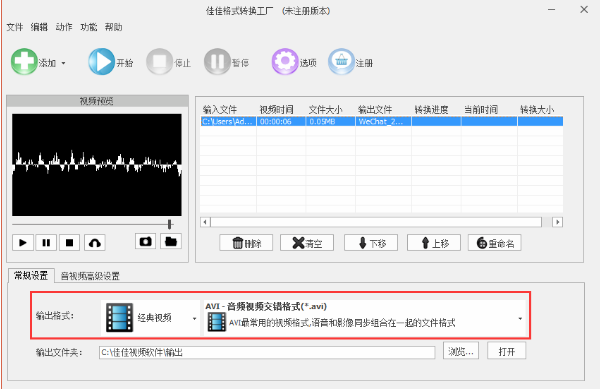The width and height of the screenshot is (600, 389).
Task: Open the 经典视频 format category dropdown
Action: pos(150,317)
